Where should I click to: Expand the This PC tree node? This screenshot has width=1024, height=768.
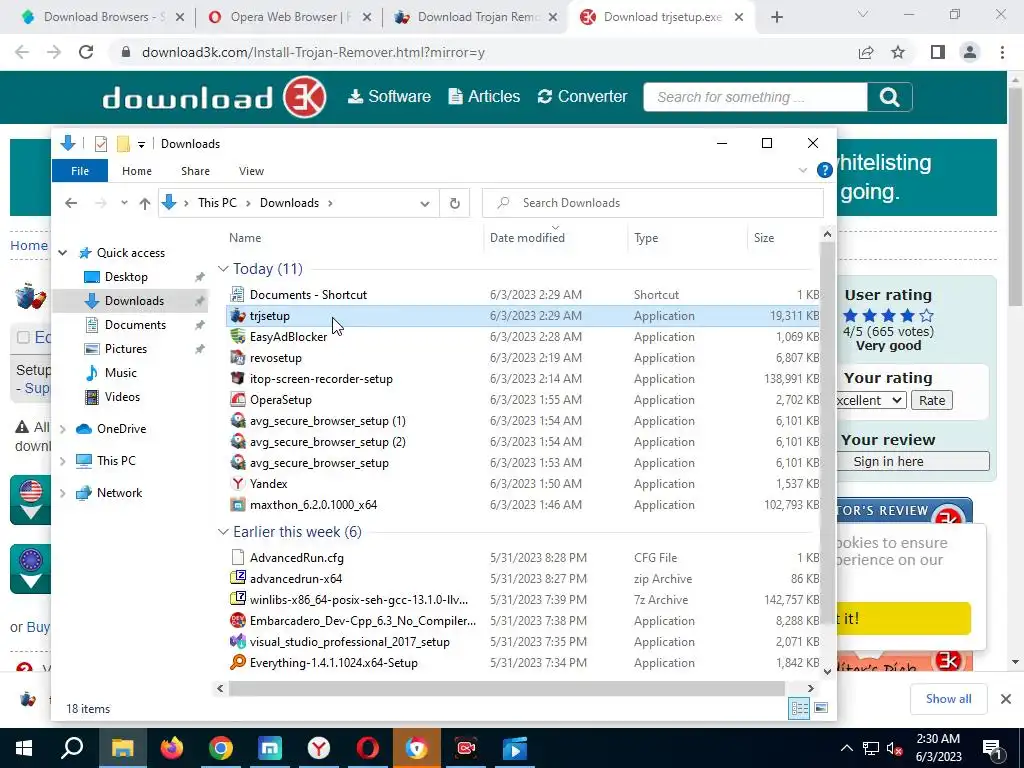[x=63, y=461]
